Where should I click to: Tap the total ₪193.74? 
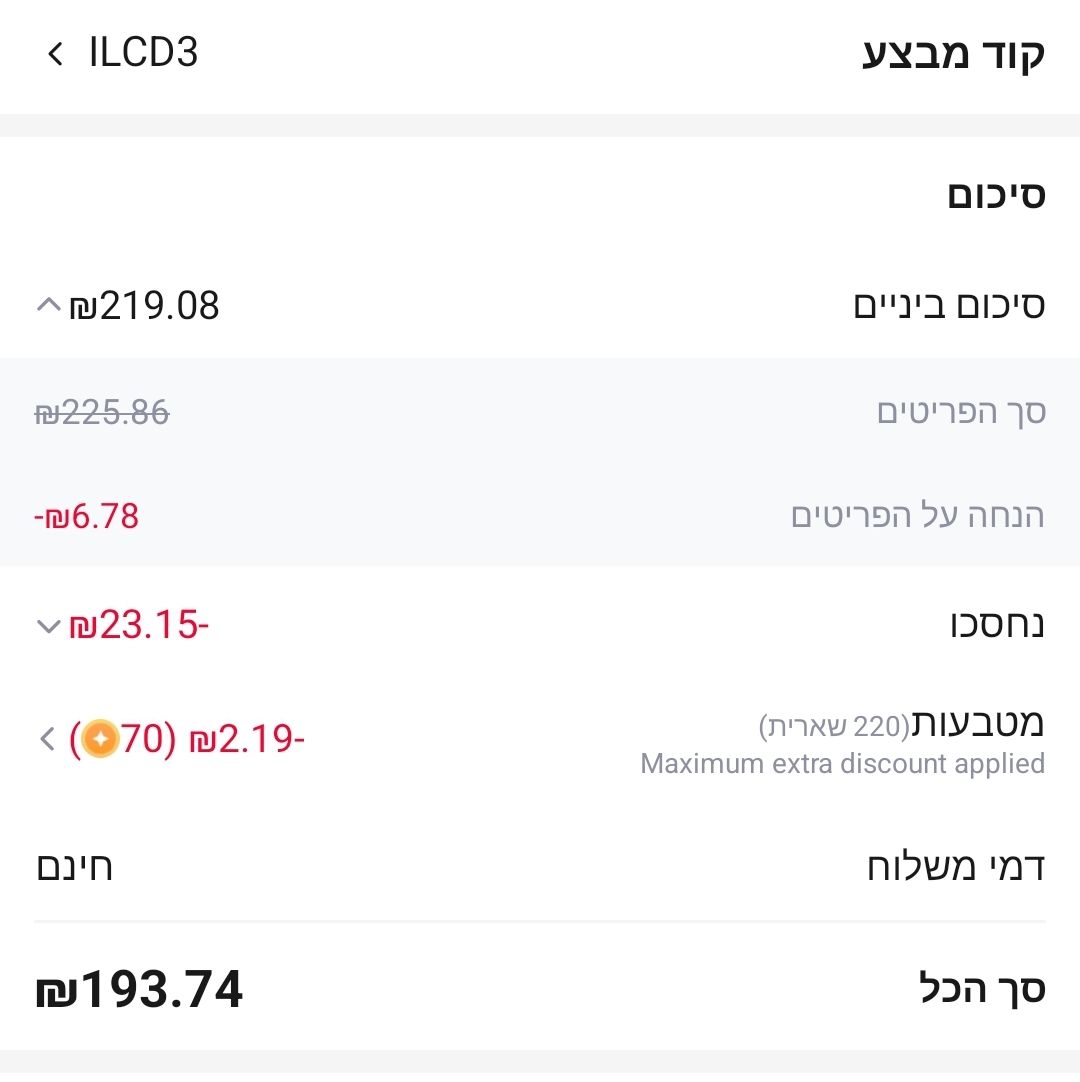139,990
